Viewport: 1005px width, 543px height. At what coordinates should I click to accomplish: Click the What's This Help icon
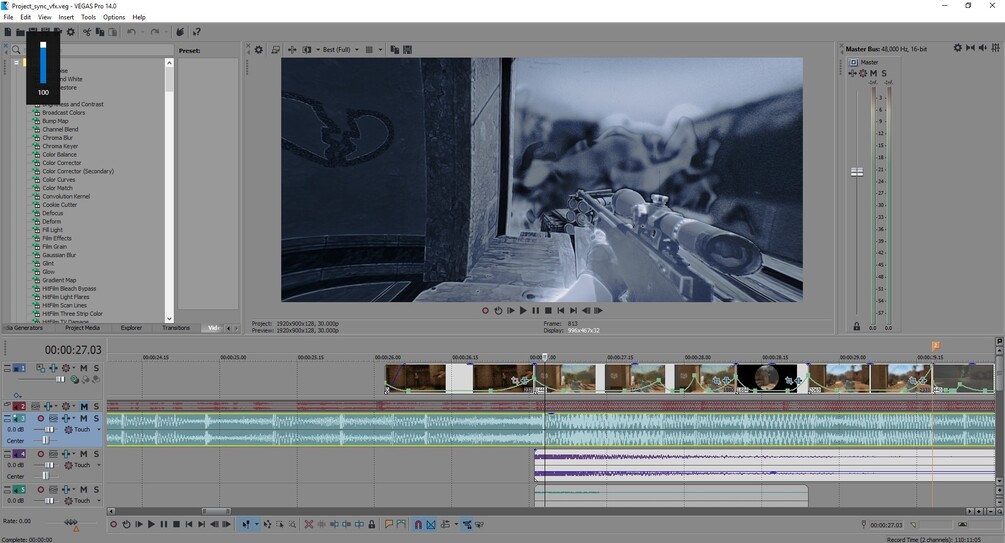pyautogui.click(x=197, y=31)
